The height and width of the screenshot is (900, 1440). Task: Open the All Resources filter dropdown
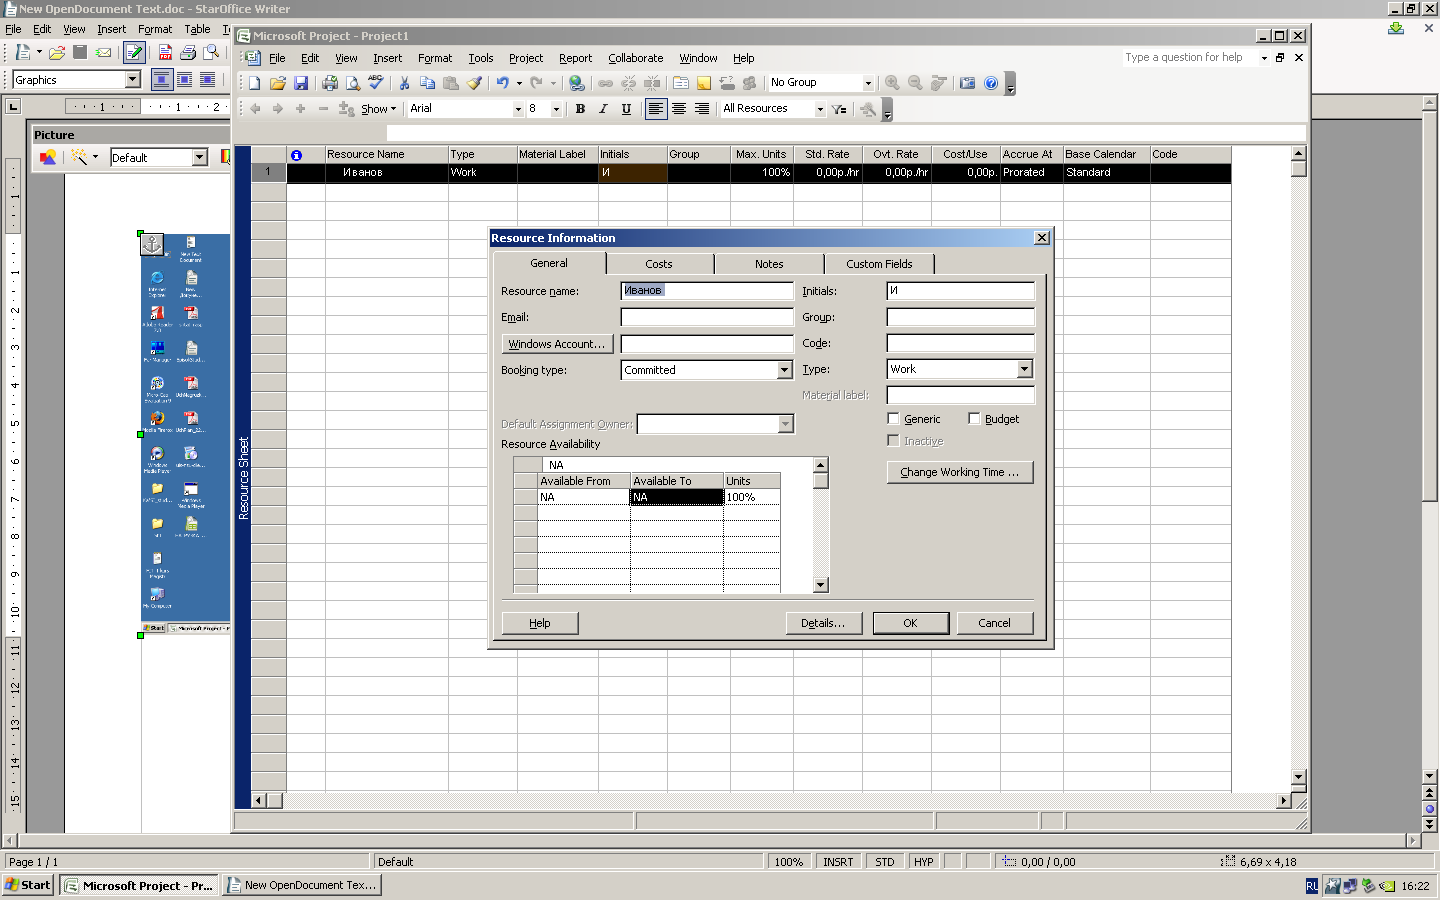(x=820, y=109)
